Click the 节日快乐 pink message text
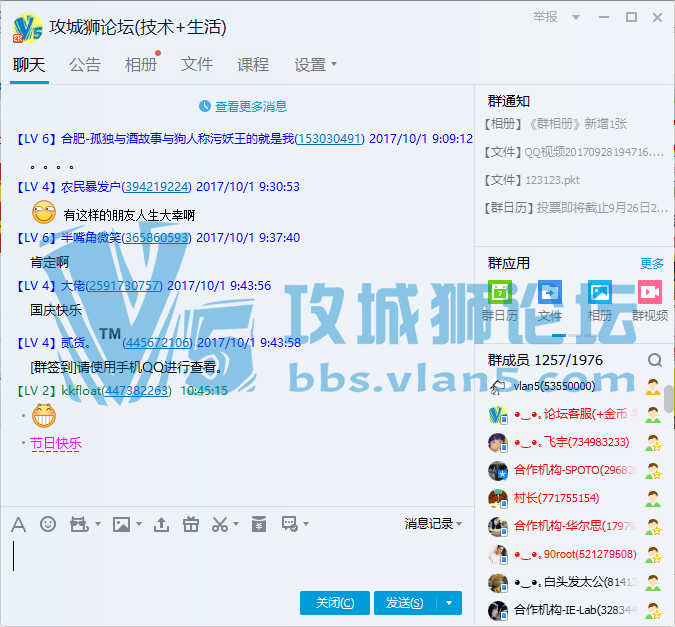 [56, 443]
